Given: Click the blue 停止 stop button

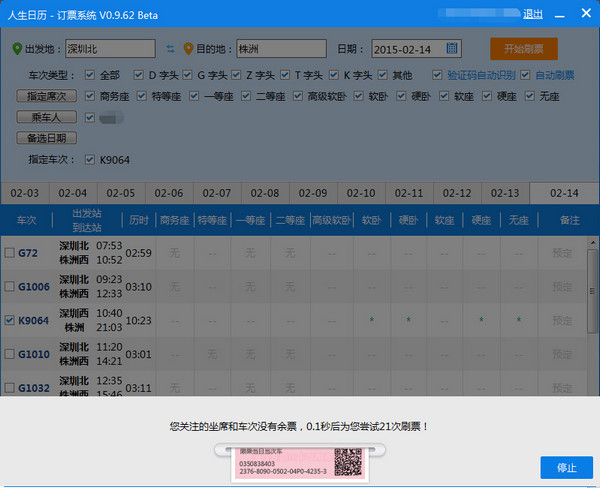Looking at the screenshot, I should (x=566, y=467).
